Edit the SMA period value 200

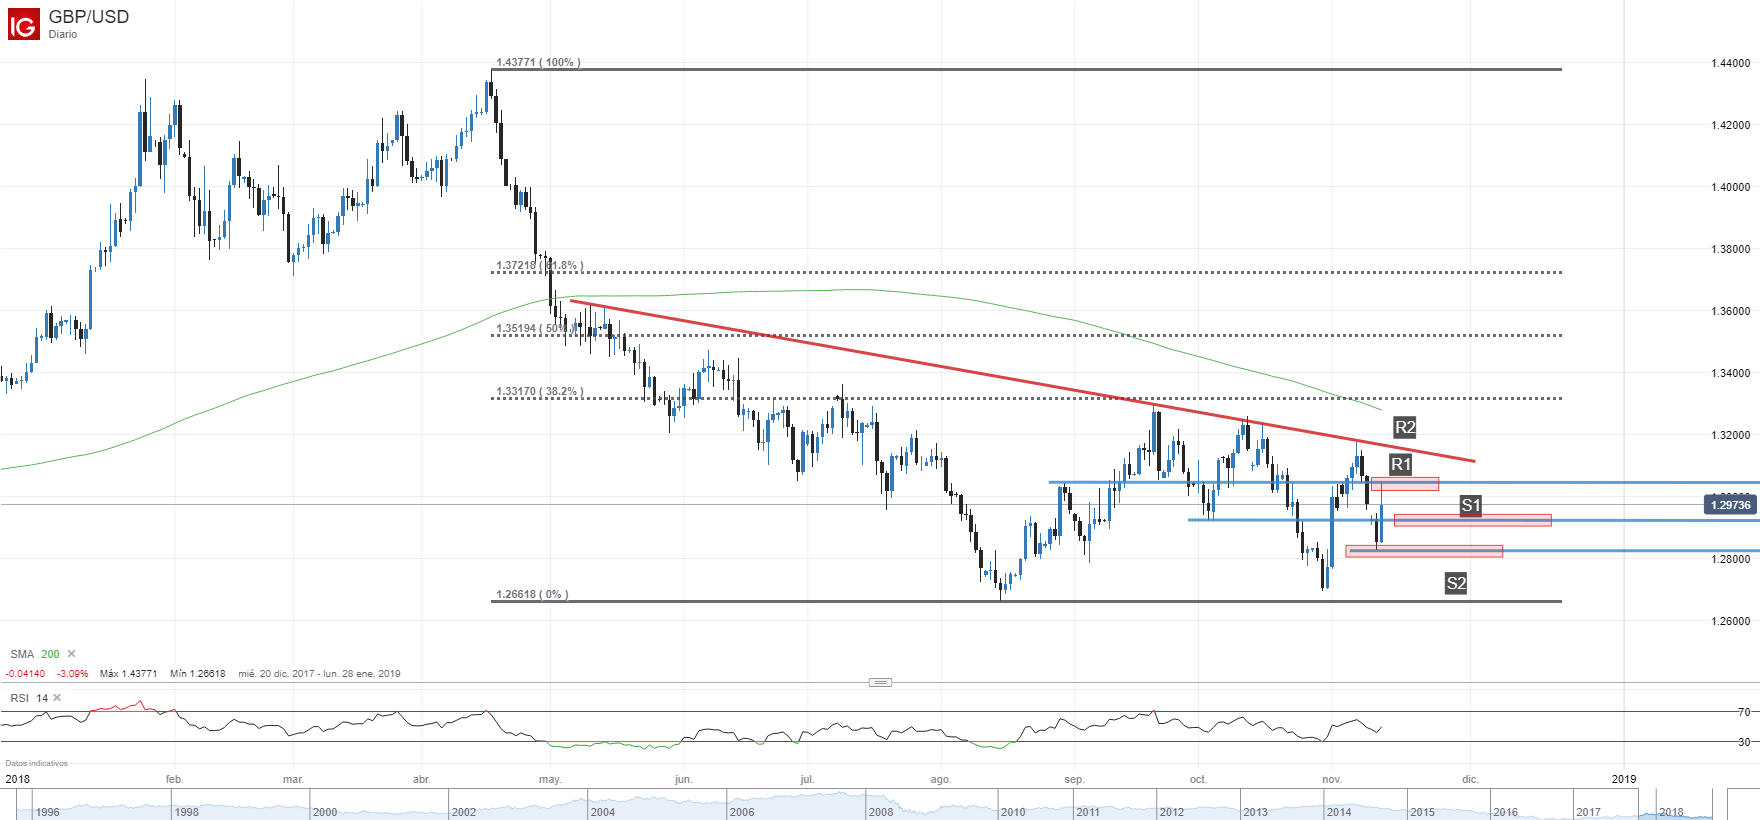tap(50, 654)
